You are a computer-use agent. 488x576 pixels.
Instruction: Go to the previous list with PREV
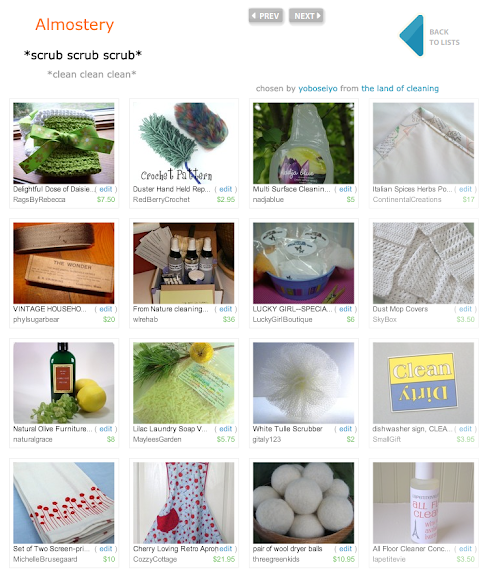click(x=266, y=16)
